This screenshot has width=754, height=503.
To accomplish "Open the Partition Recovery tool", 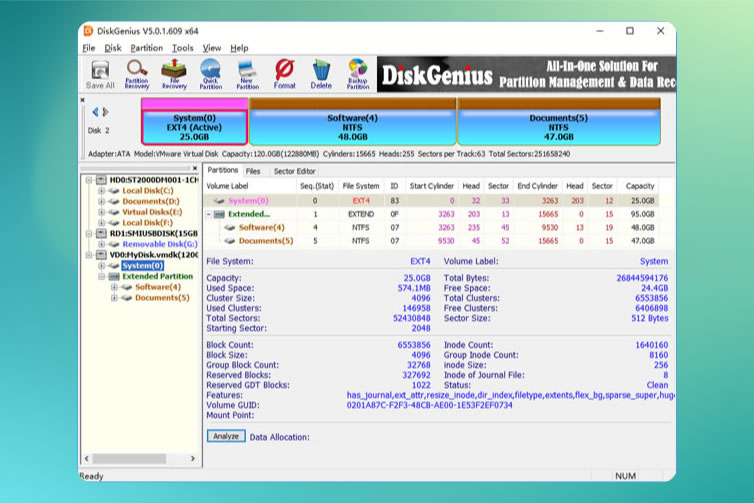I will pyautogui.click(x=137, y=74).
